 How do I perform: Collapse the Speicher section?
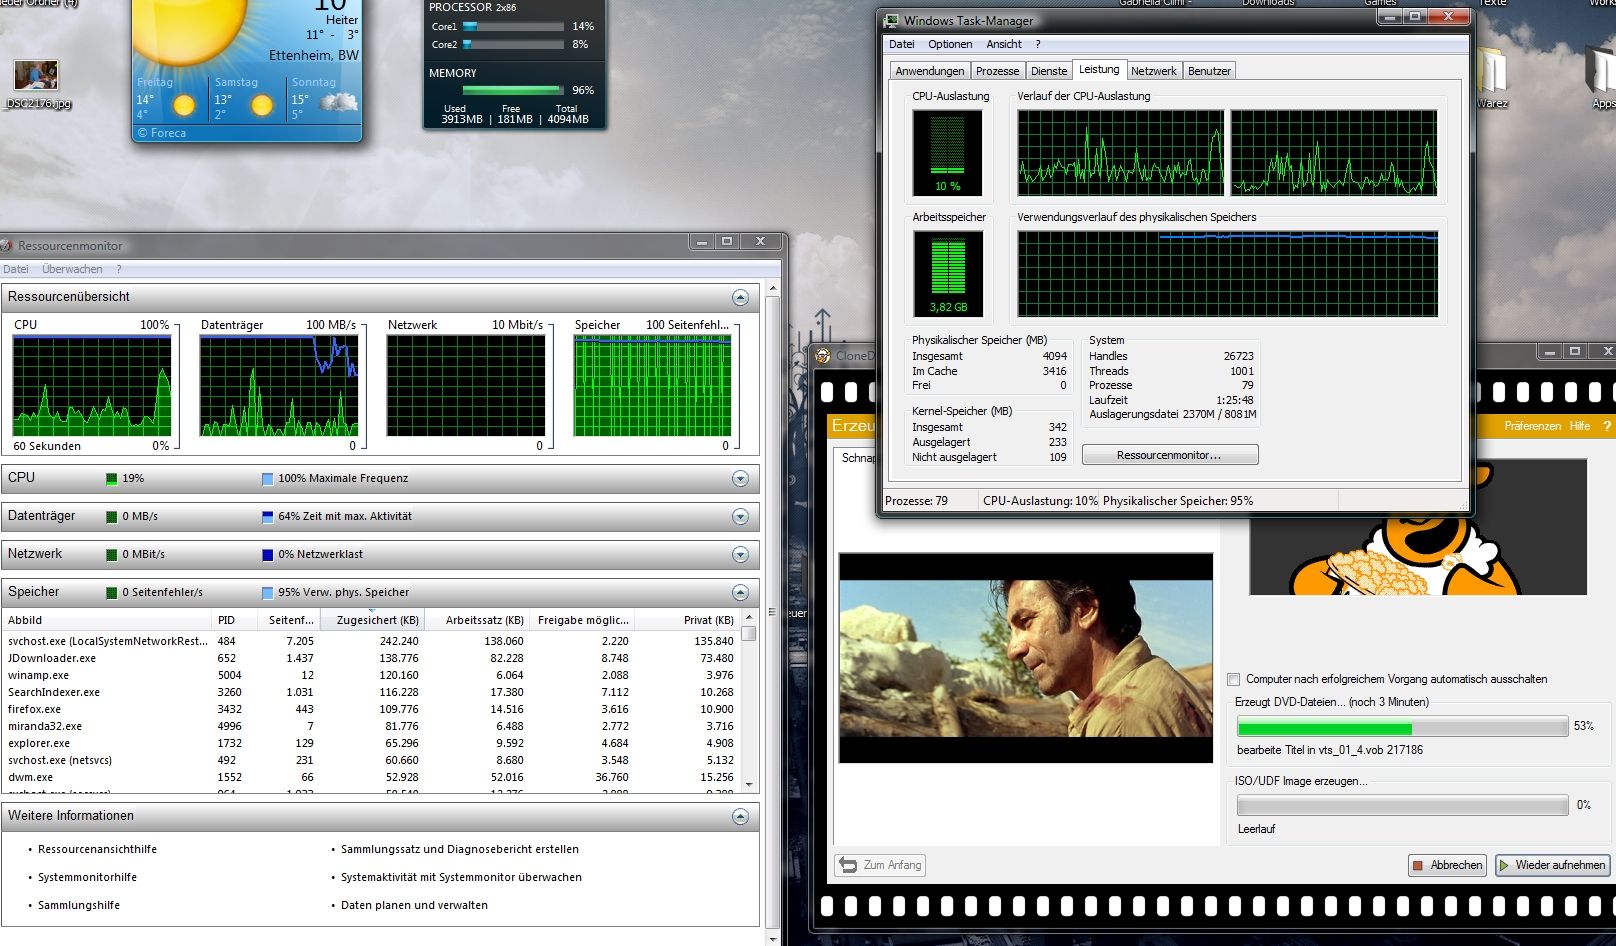point(740,593)
